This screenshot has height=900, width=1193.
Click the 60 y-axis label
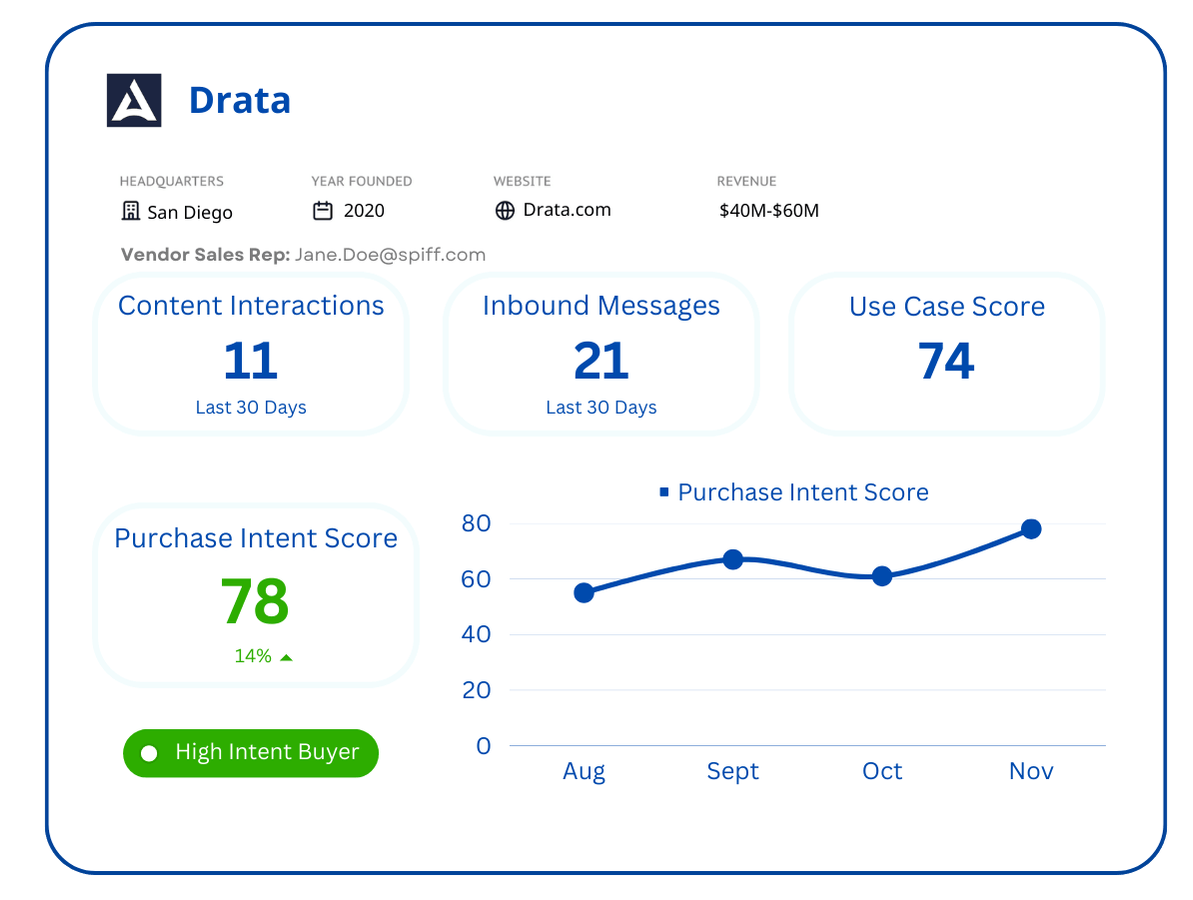476,579
